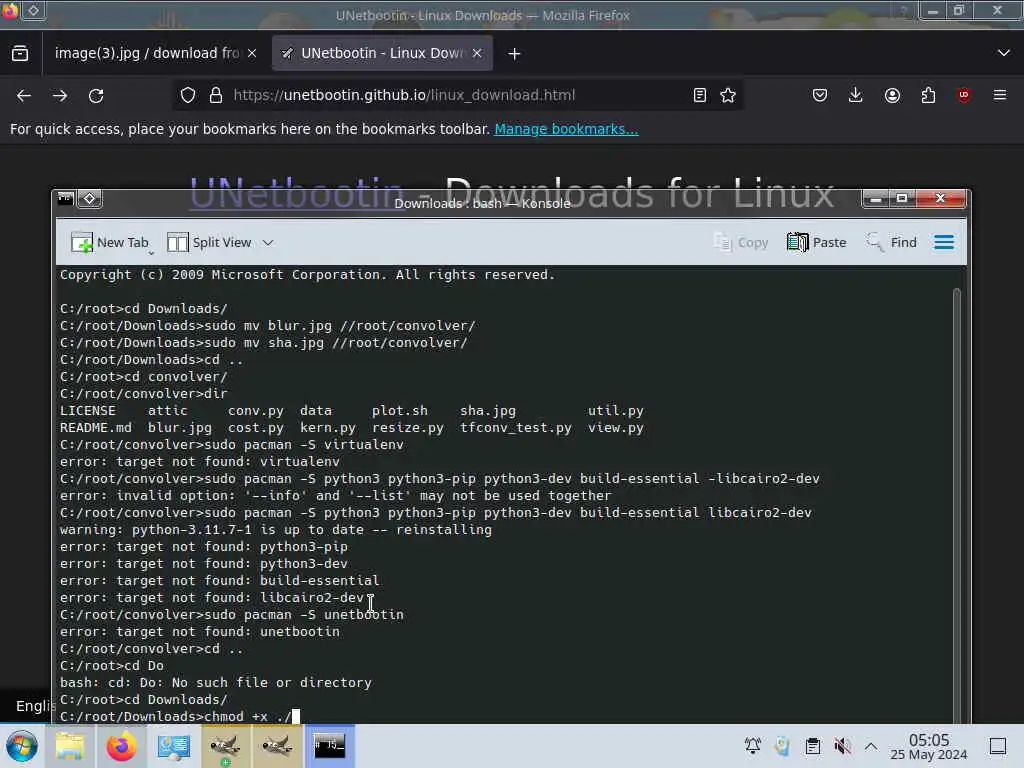The width and height of the screenshot is (1024, 768).
Task: Unmute audio volume tray icon
Action: (x=842, y=745)
